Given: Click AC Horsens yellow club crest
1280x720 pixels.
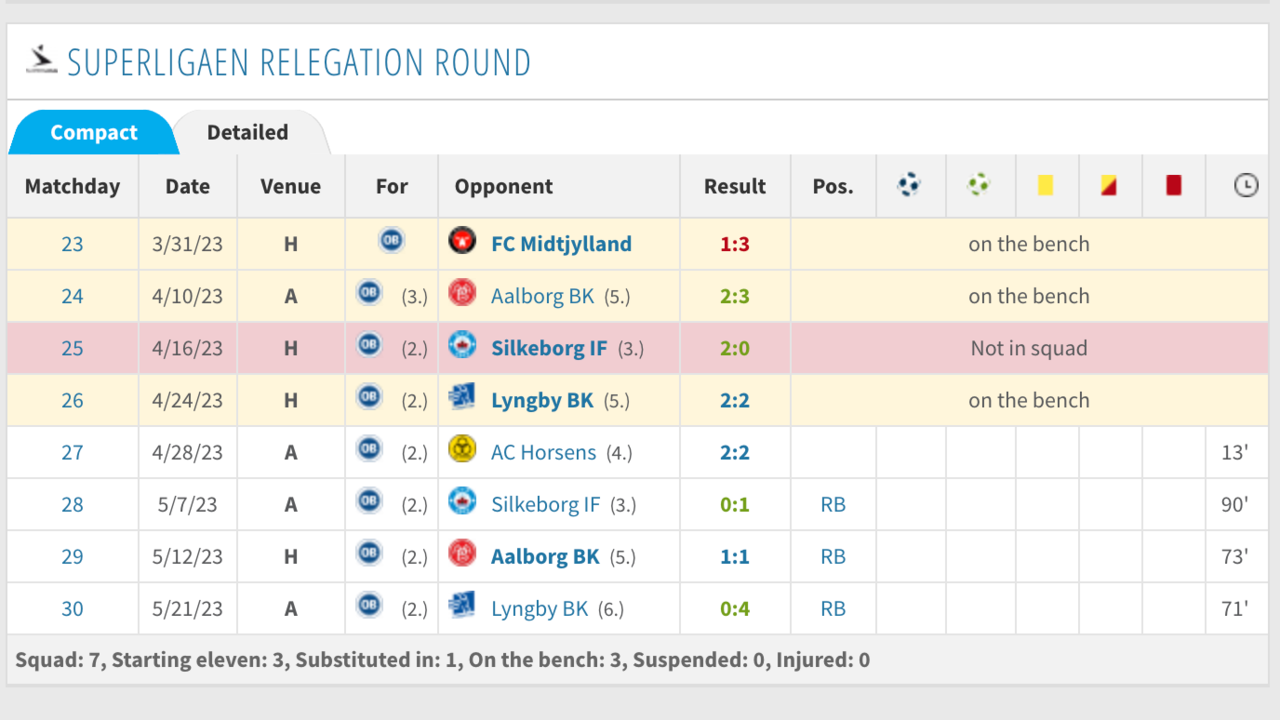Looking at the screenshot, I should tap(462, 449).
